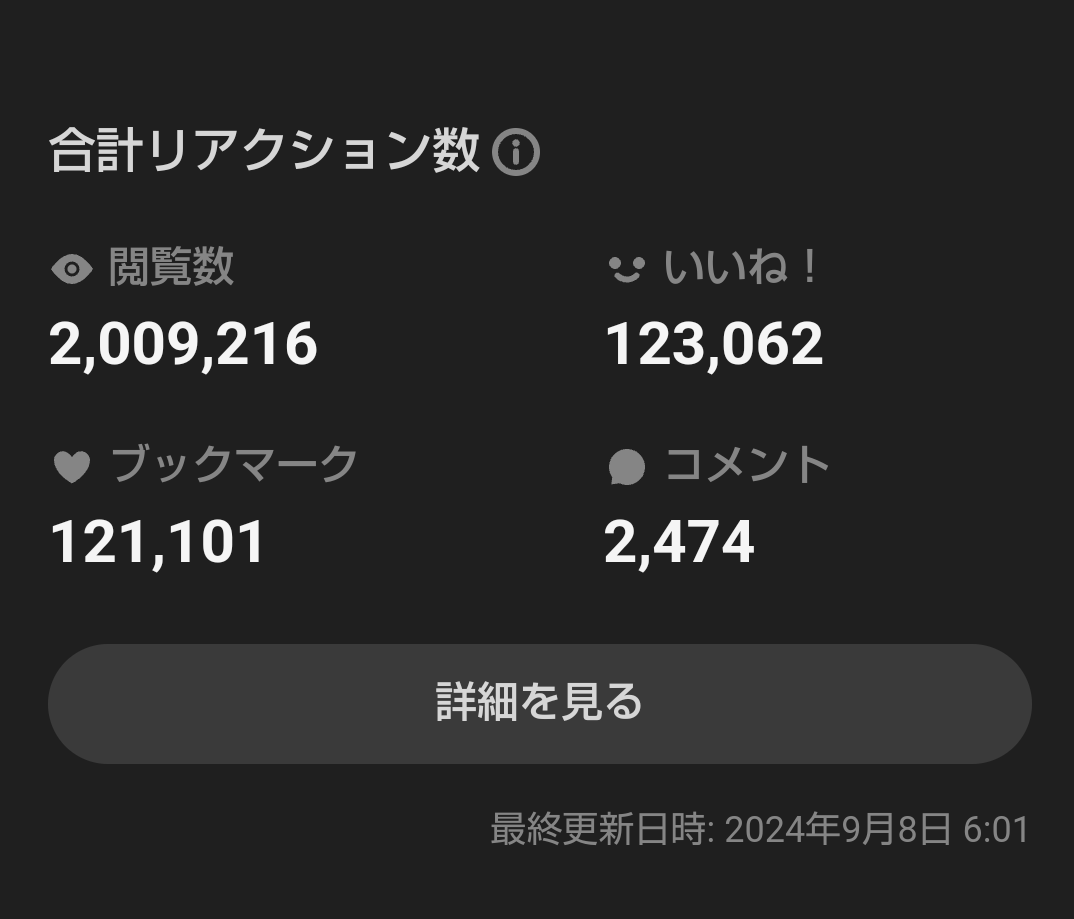Image resolution: width=1074 pixels, height=919 pixels.
Task: Click the 6:01 update time
Action: tap(996, 830)
